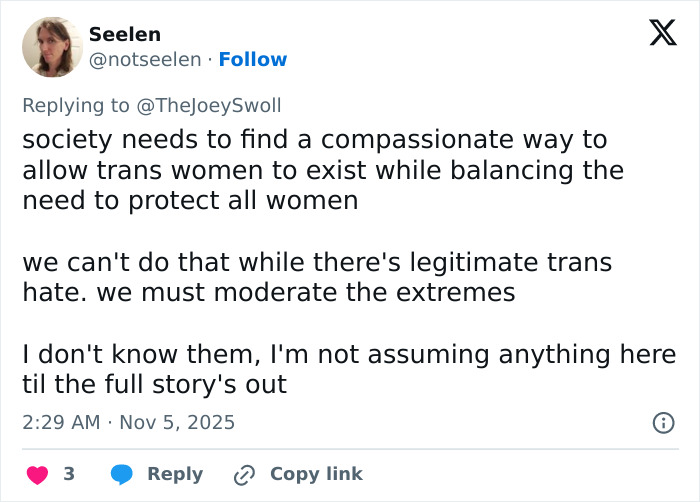Open the 2:29 AM timestamp

coord(60,422)
